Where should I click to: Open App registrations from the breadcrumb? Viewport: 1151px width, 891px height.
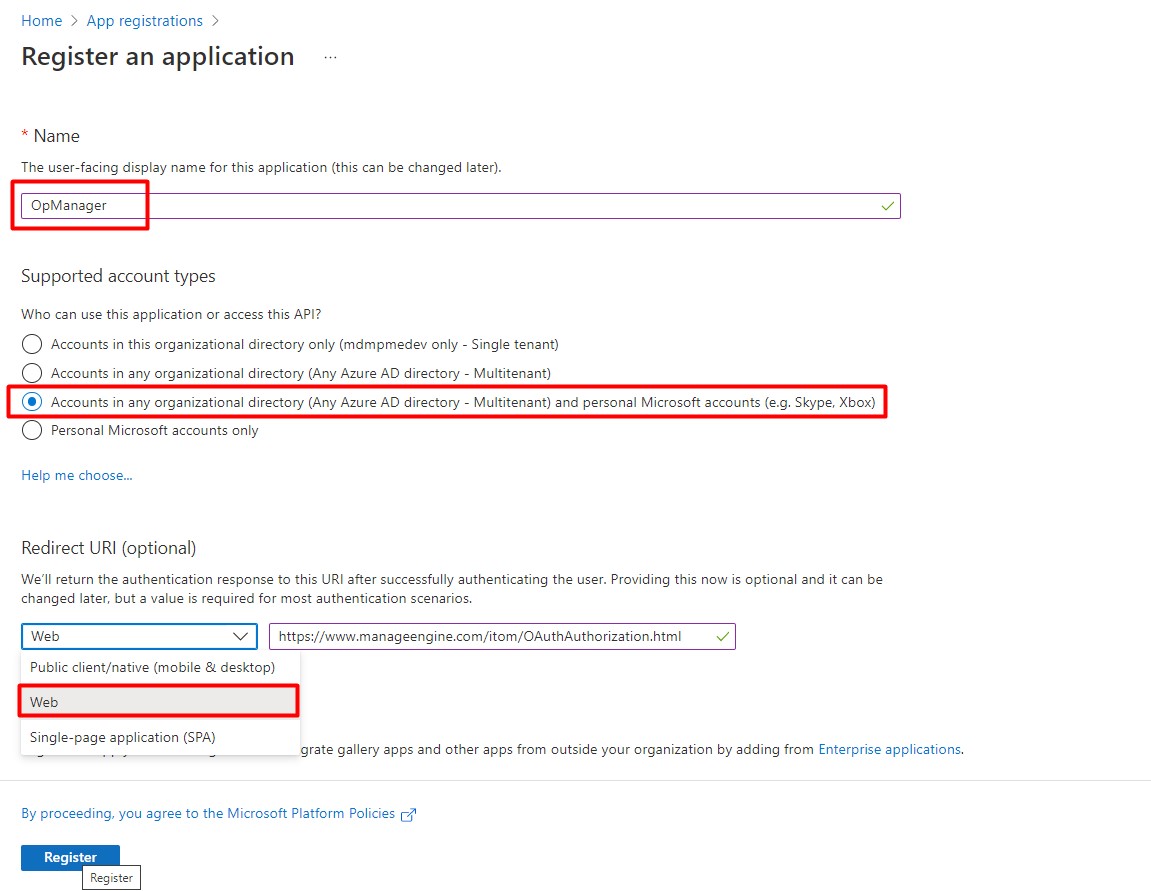144,20
